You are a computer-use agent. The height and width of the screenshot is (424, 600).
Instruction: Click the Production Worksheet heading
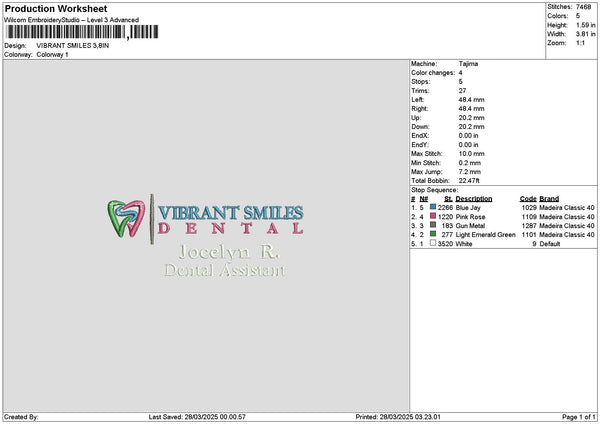point(56,8)
